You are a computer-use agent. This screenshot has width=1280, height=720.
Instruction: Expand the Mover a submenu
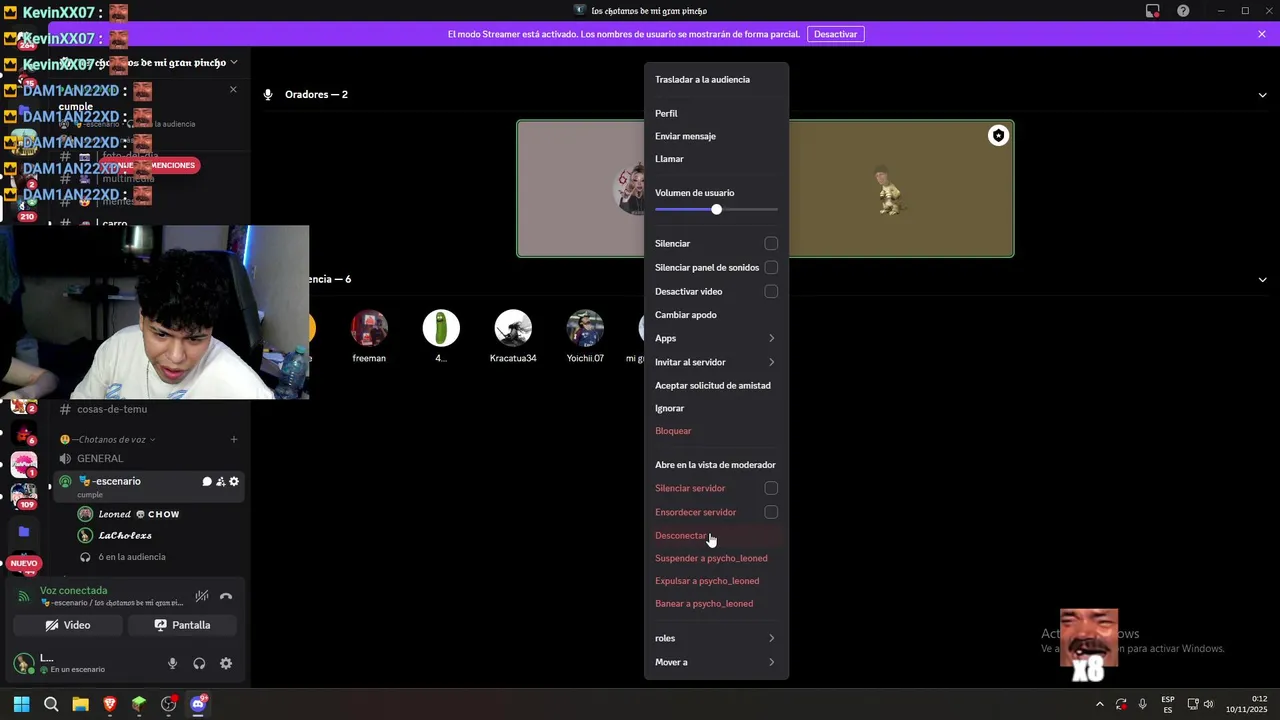tap(716, 662)
